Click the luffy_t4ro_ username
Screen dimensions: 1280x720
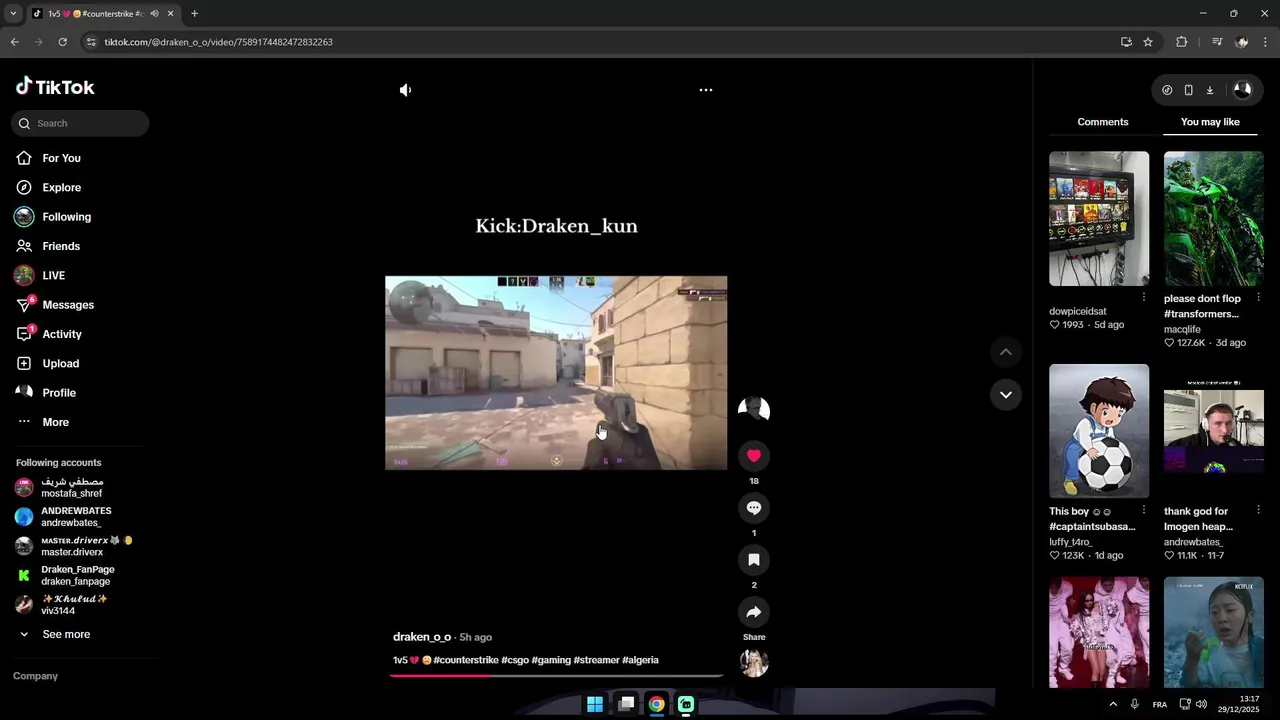click(x=1070, y=542)
